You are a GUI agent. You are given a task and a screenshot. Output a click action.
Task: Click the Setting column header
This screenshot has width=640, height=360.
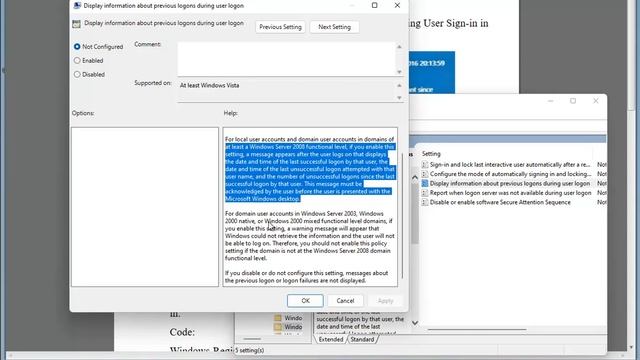click(431, 154)
